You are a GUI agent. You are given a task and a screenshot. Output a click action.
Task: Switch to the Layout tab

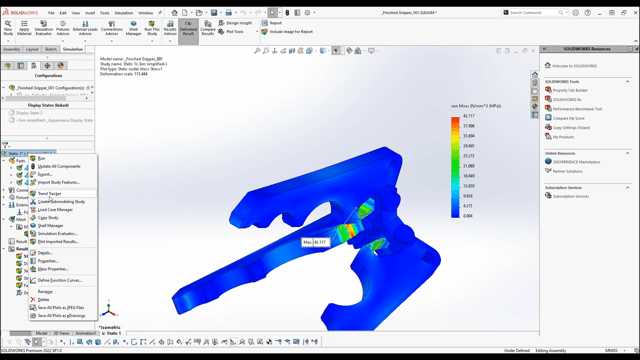click(32, 49)
